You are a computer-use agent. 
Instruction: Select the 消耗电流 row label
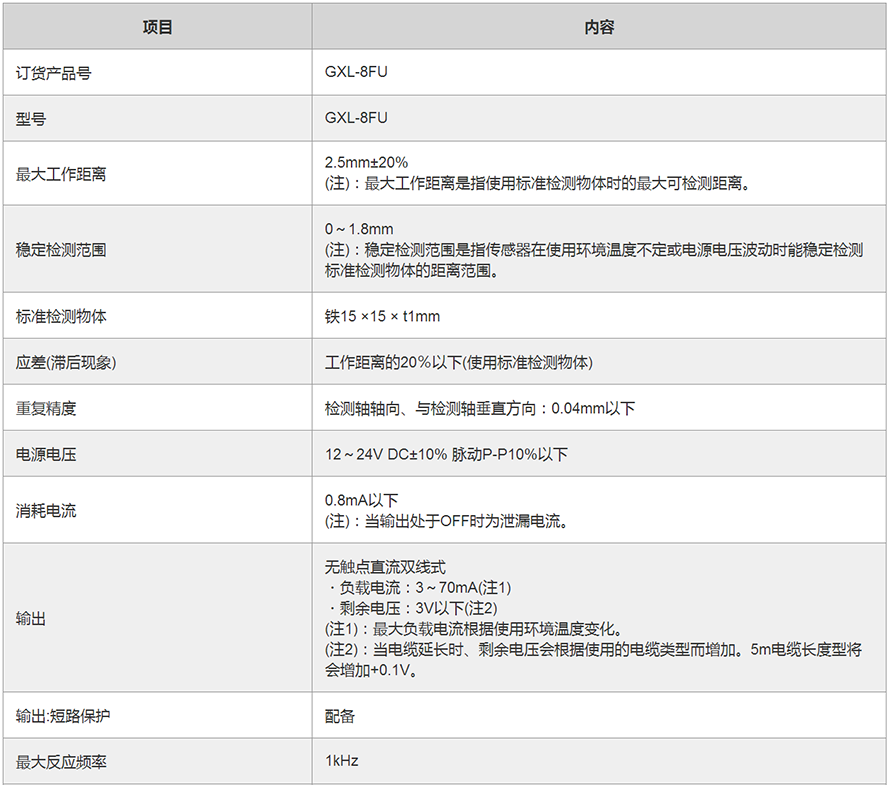(x=46, y=511)
